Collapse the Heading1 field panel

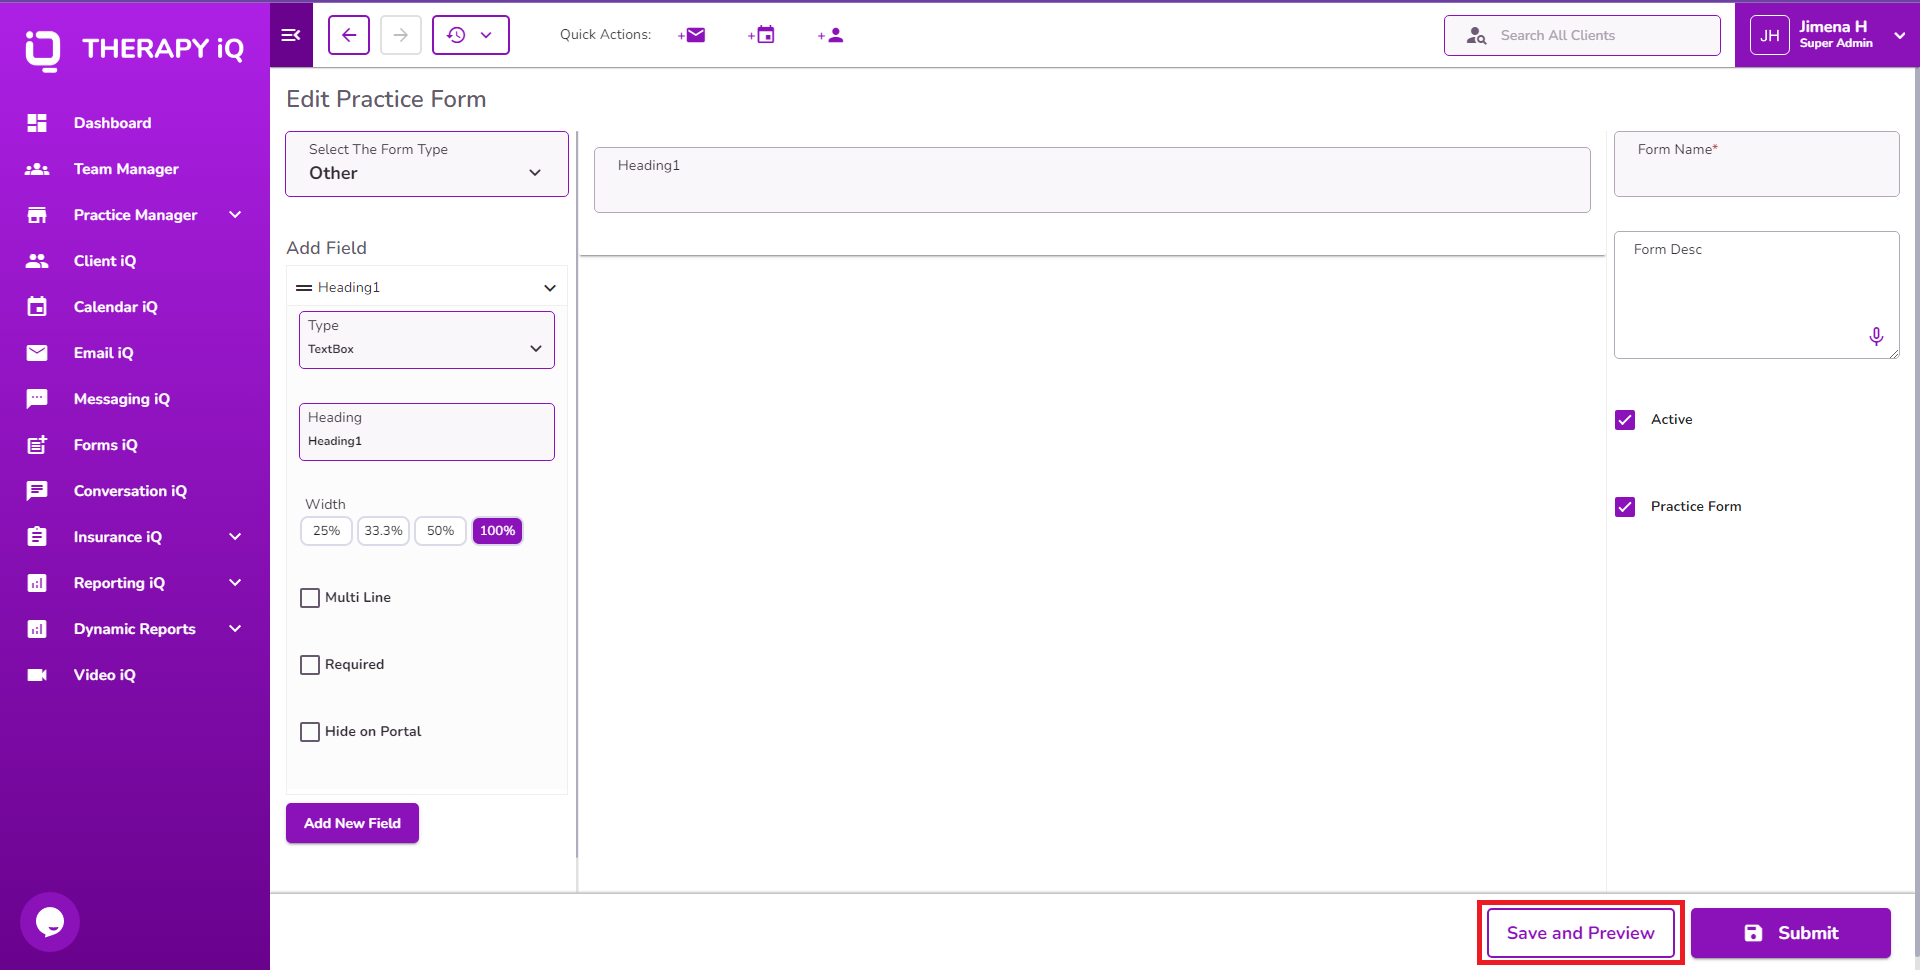point(550,287)
